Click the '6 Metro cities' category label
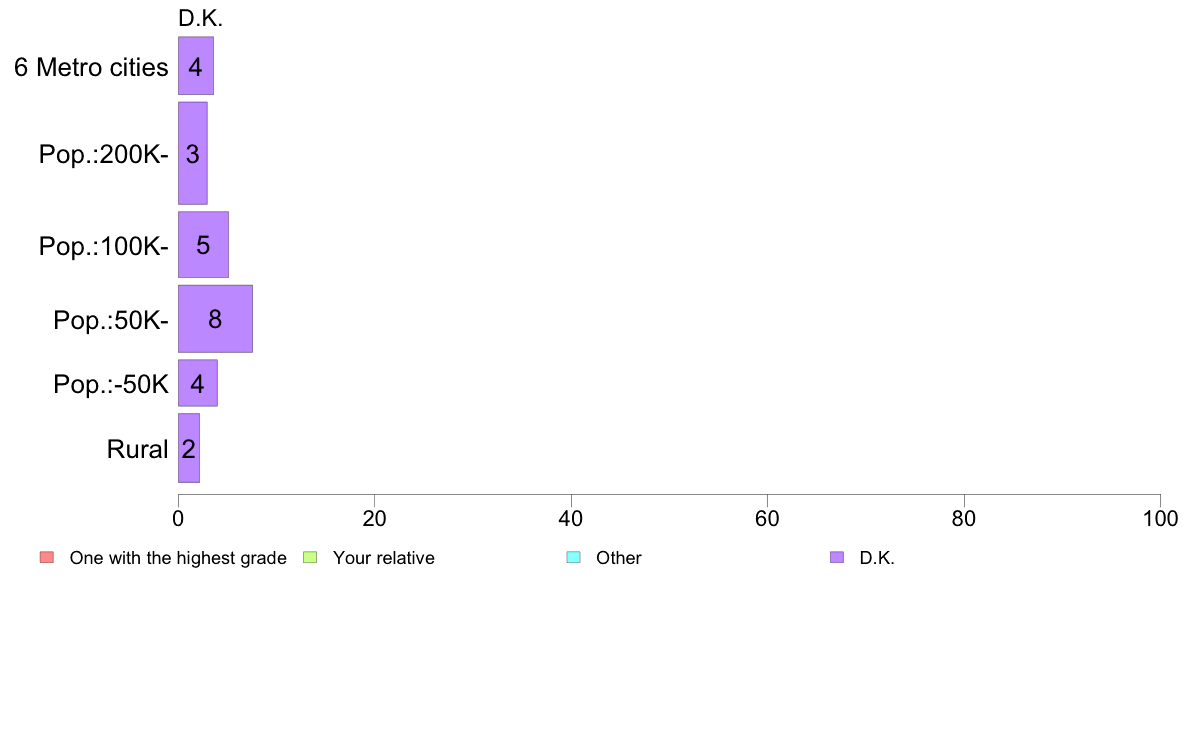Viewport: 1188px width, 736px height. coord(91,67)
